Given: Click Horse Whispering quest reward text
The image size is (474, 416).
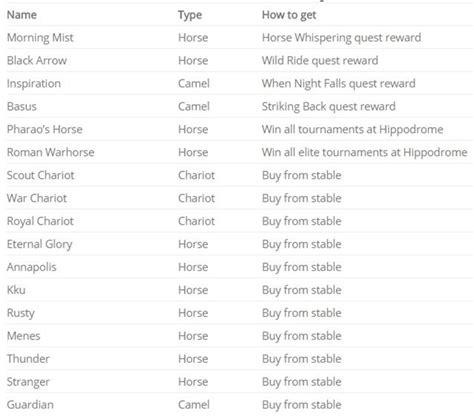Looking at the screenshot, I should click(x=341, y=38).
